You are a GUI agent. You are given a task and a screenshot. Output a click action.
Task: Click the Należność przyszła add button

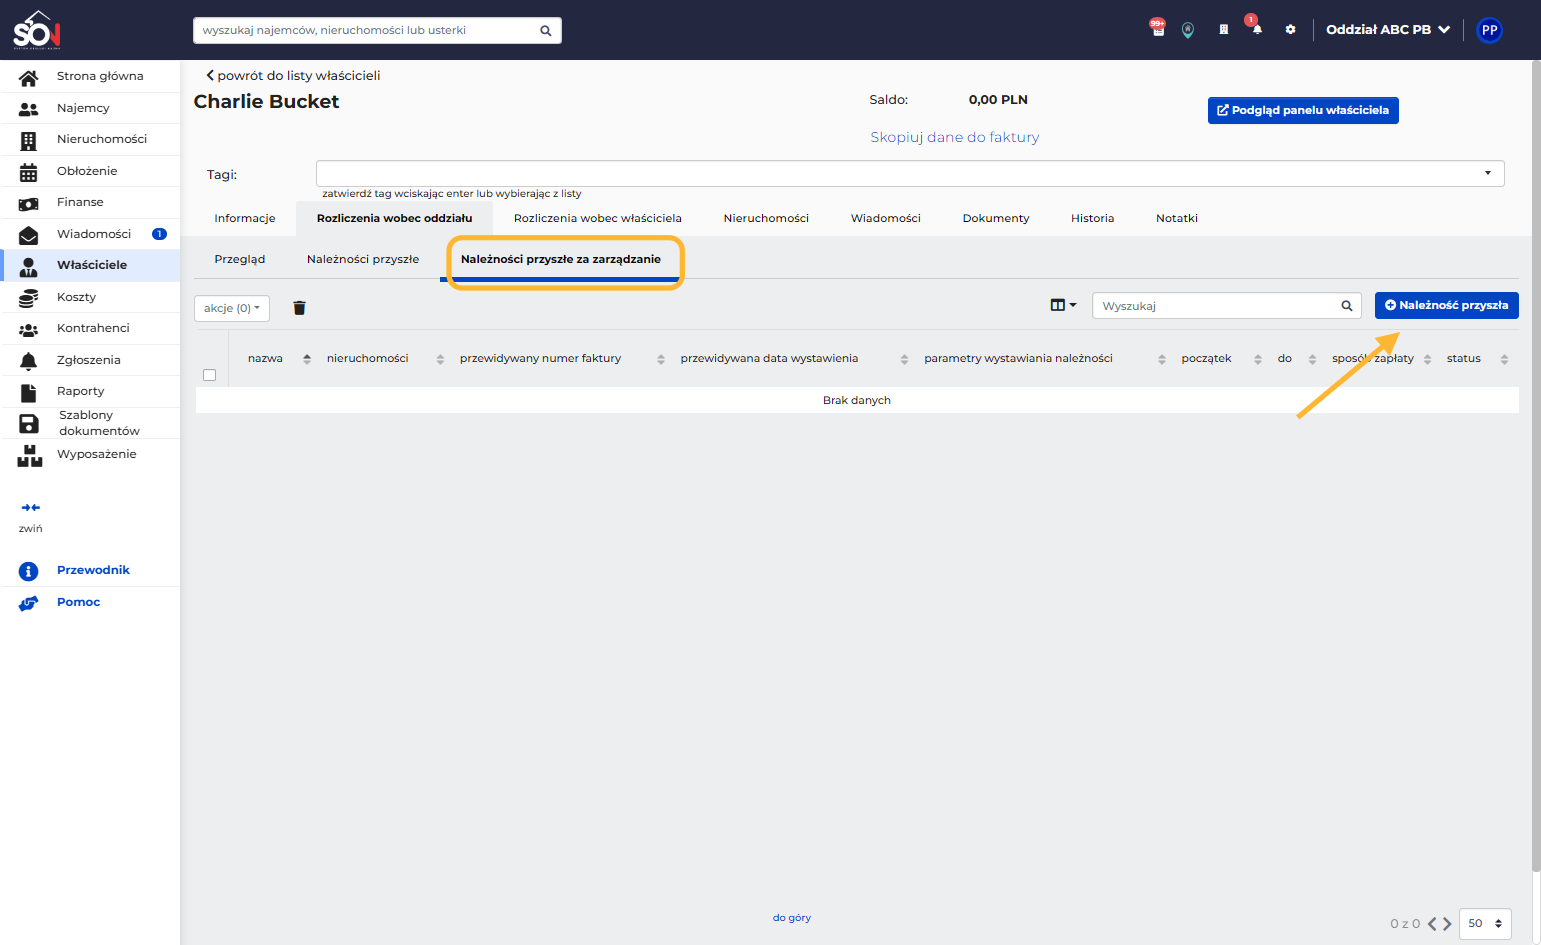1447,305
